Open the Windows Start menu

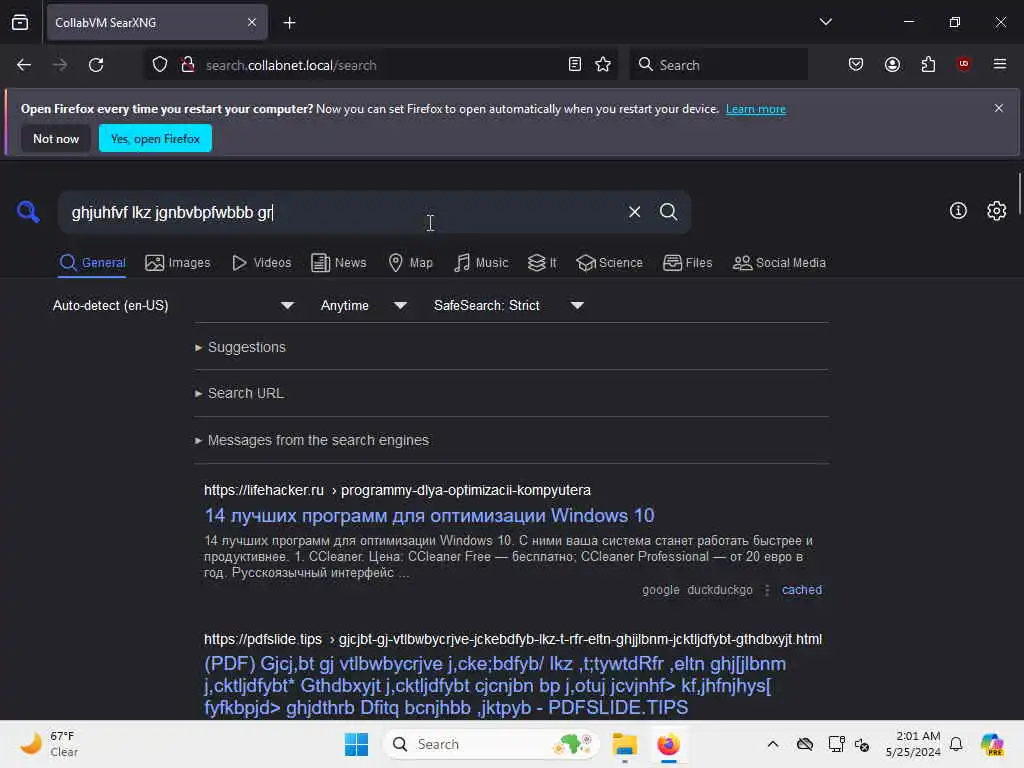click(356, 744)
